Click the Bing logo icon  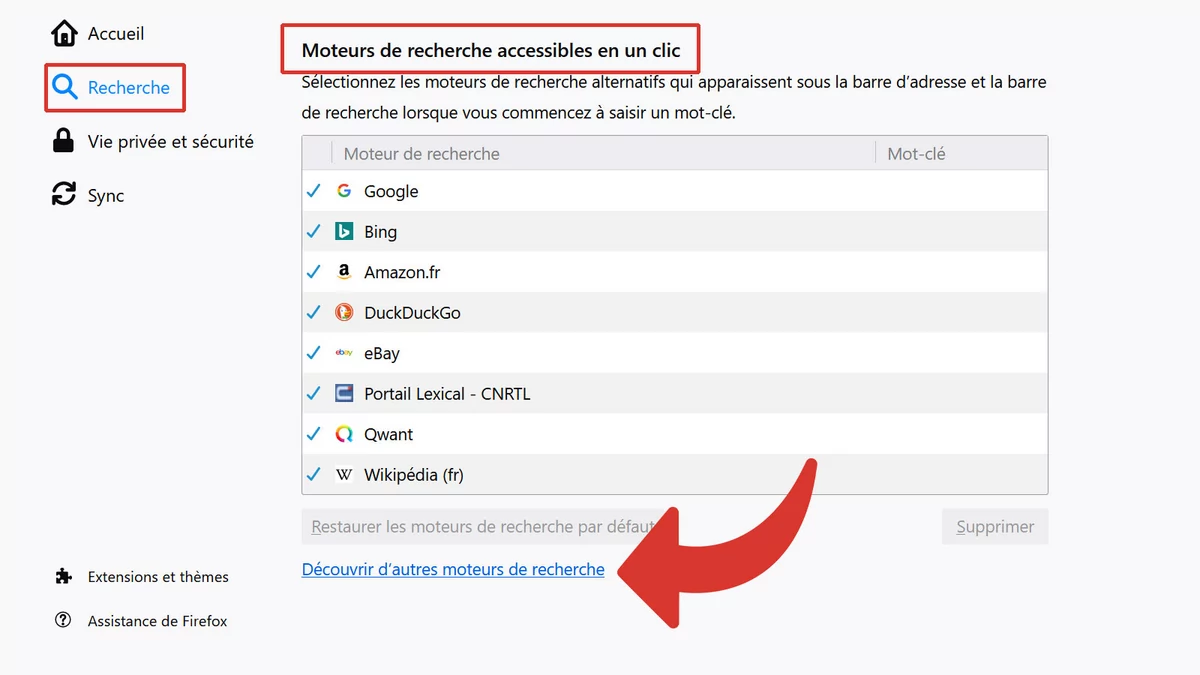(344, 231)
